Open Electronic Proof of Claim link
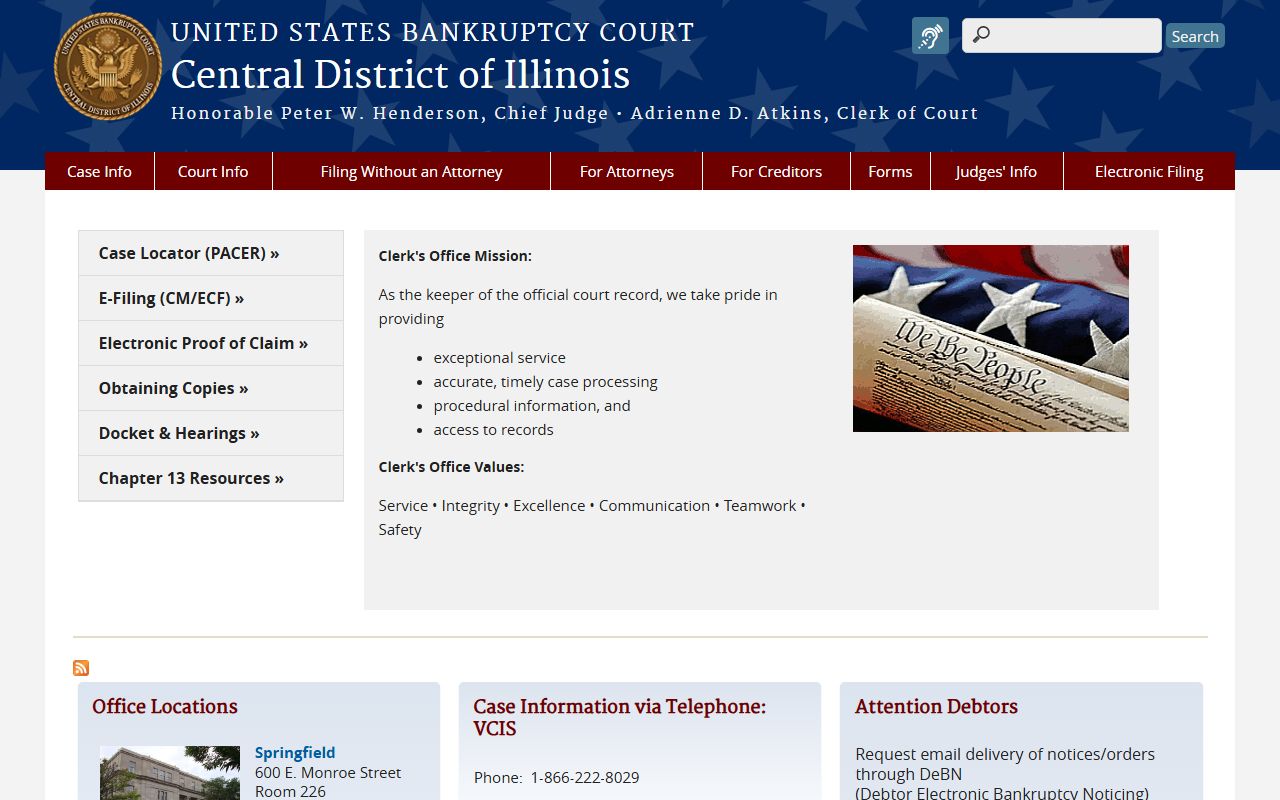This screenshot has width=1280, height=800. pyautogui.click(x=211, y=343)
